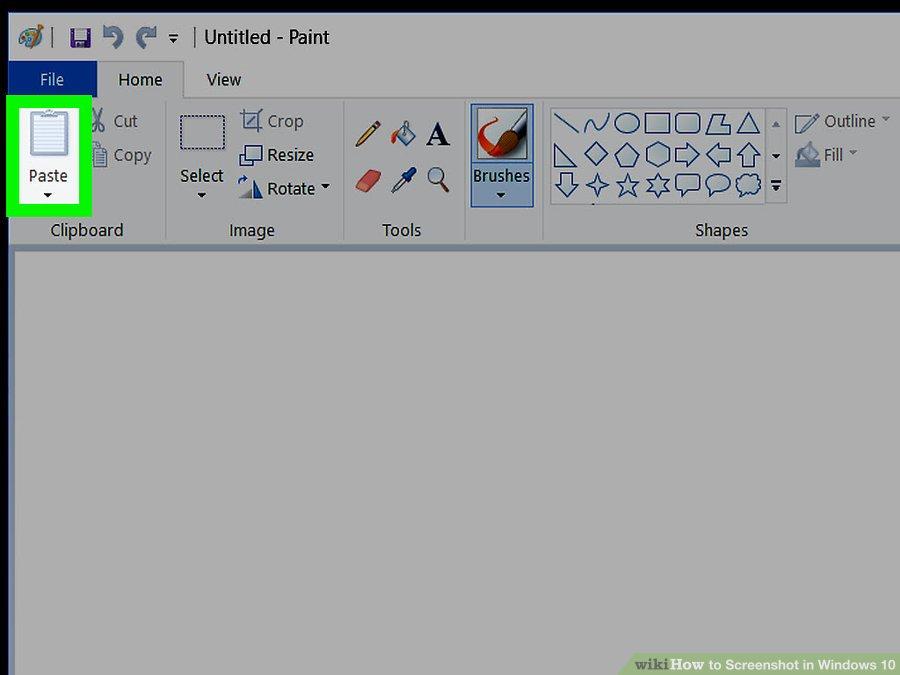Choose the Six-point star shape
This screenshot has height=675, width=900.
(658, 185)
